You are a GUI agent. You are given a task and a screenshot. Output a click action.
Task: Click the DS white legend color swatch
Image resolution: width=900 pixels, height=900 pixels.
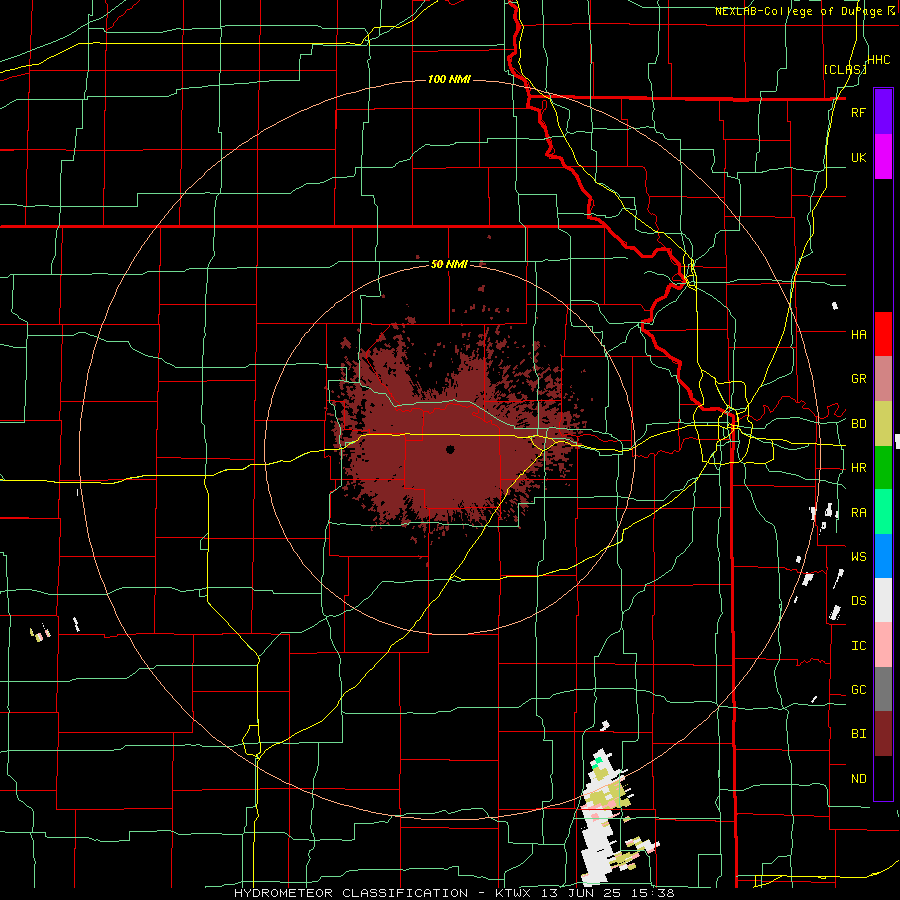883,600
